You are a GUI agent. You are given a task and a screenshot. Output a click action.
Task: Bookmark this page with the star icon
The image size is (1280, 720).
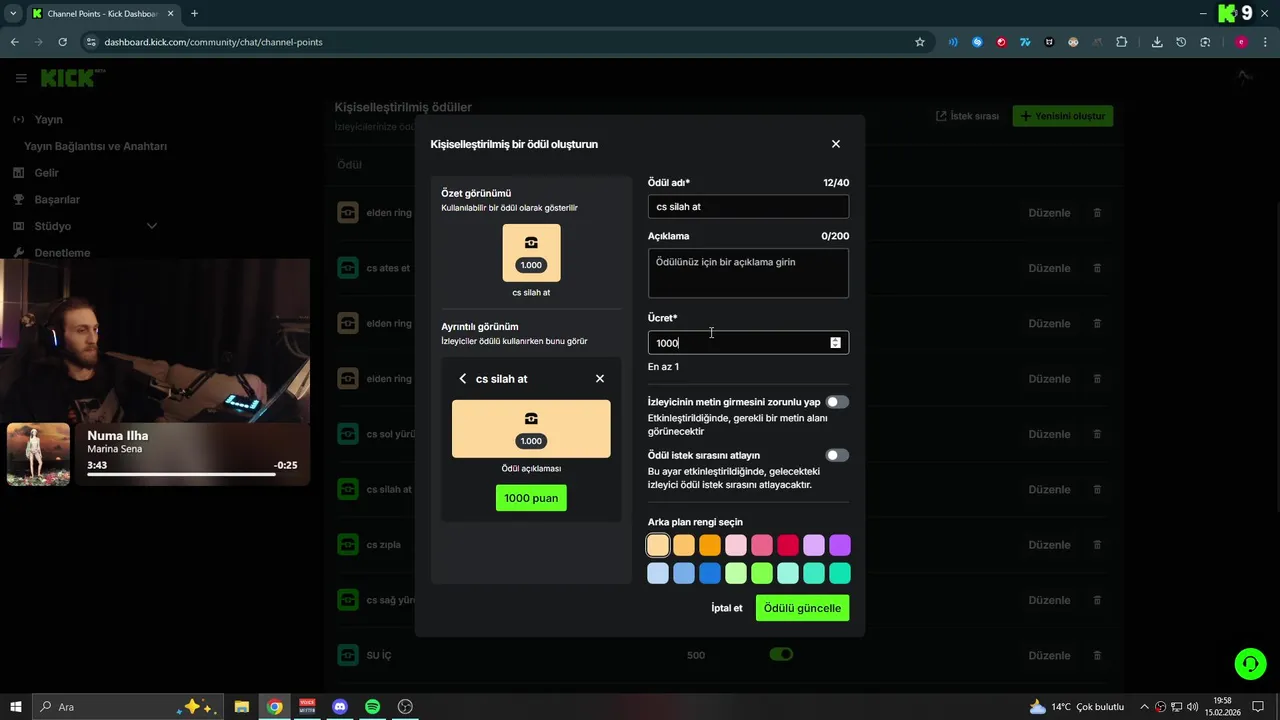pyautogui.click(x=920, y=42)
